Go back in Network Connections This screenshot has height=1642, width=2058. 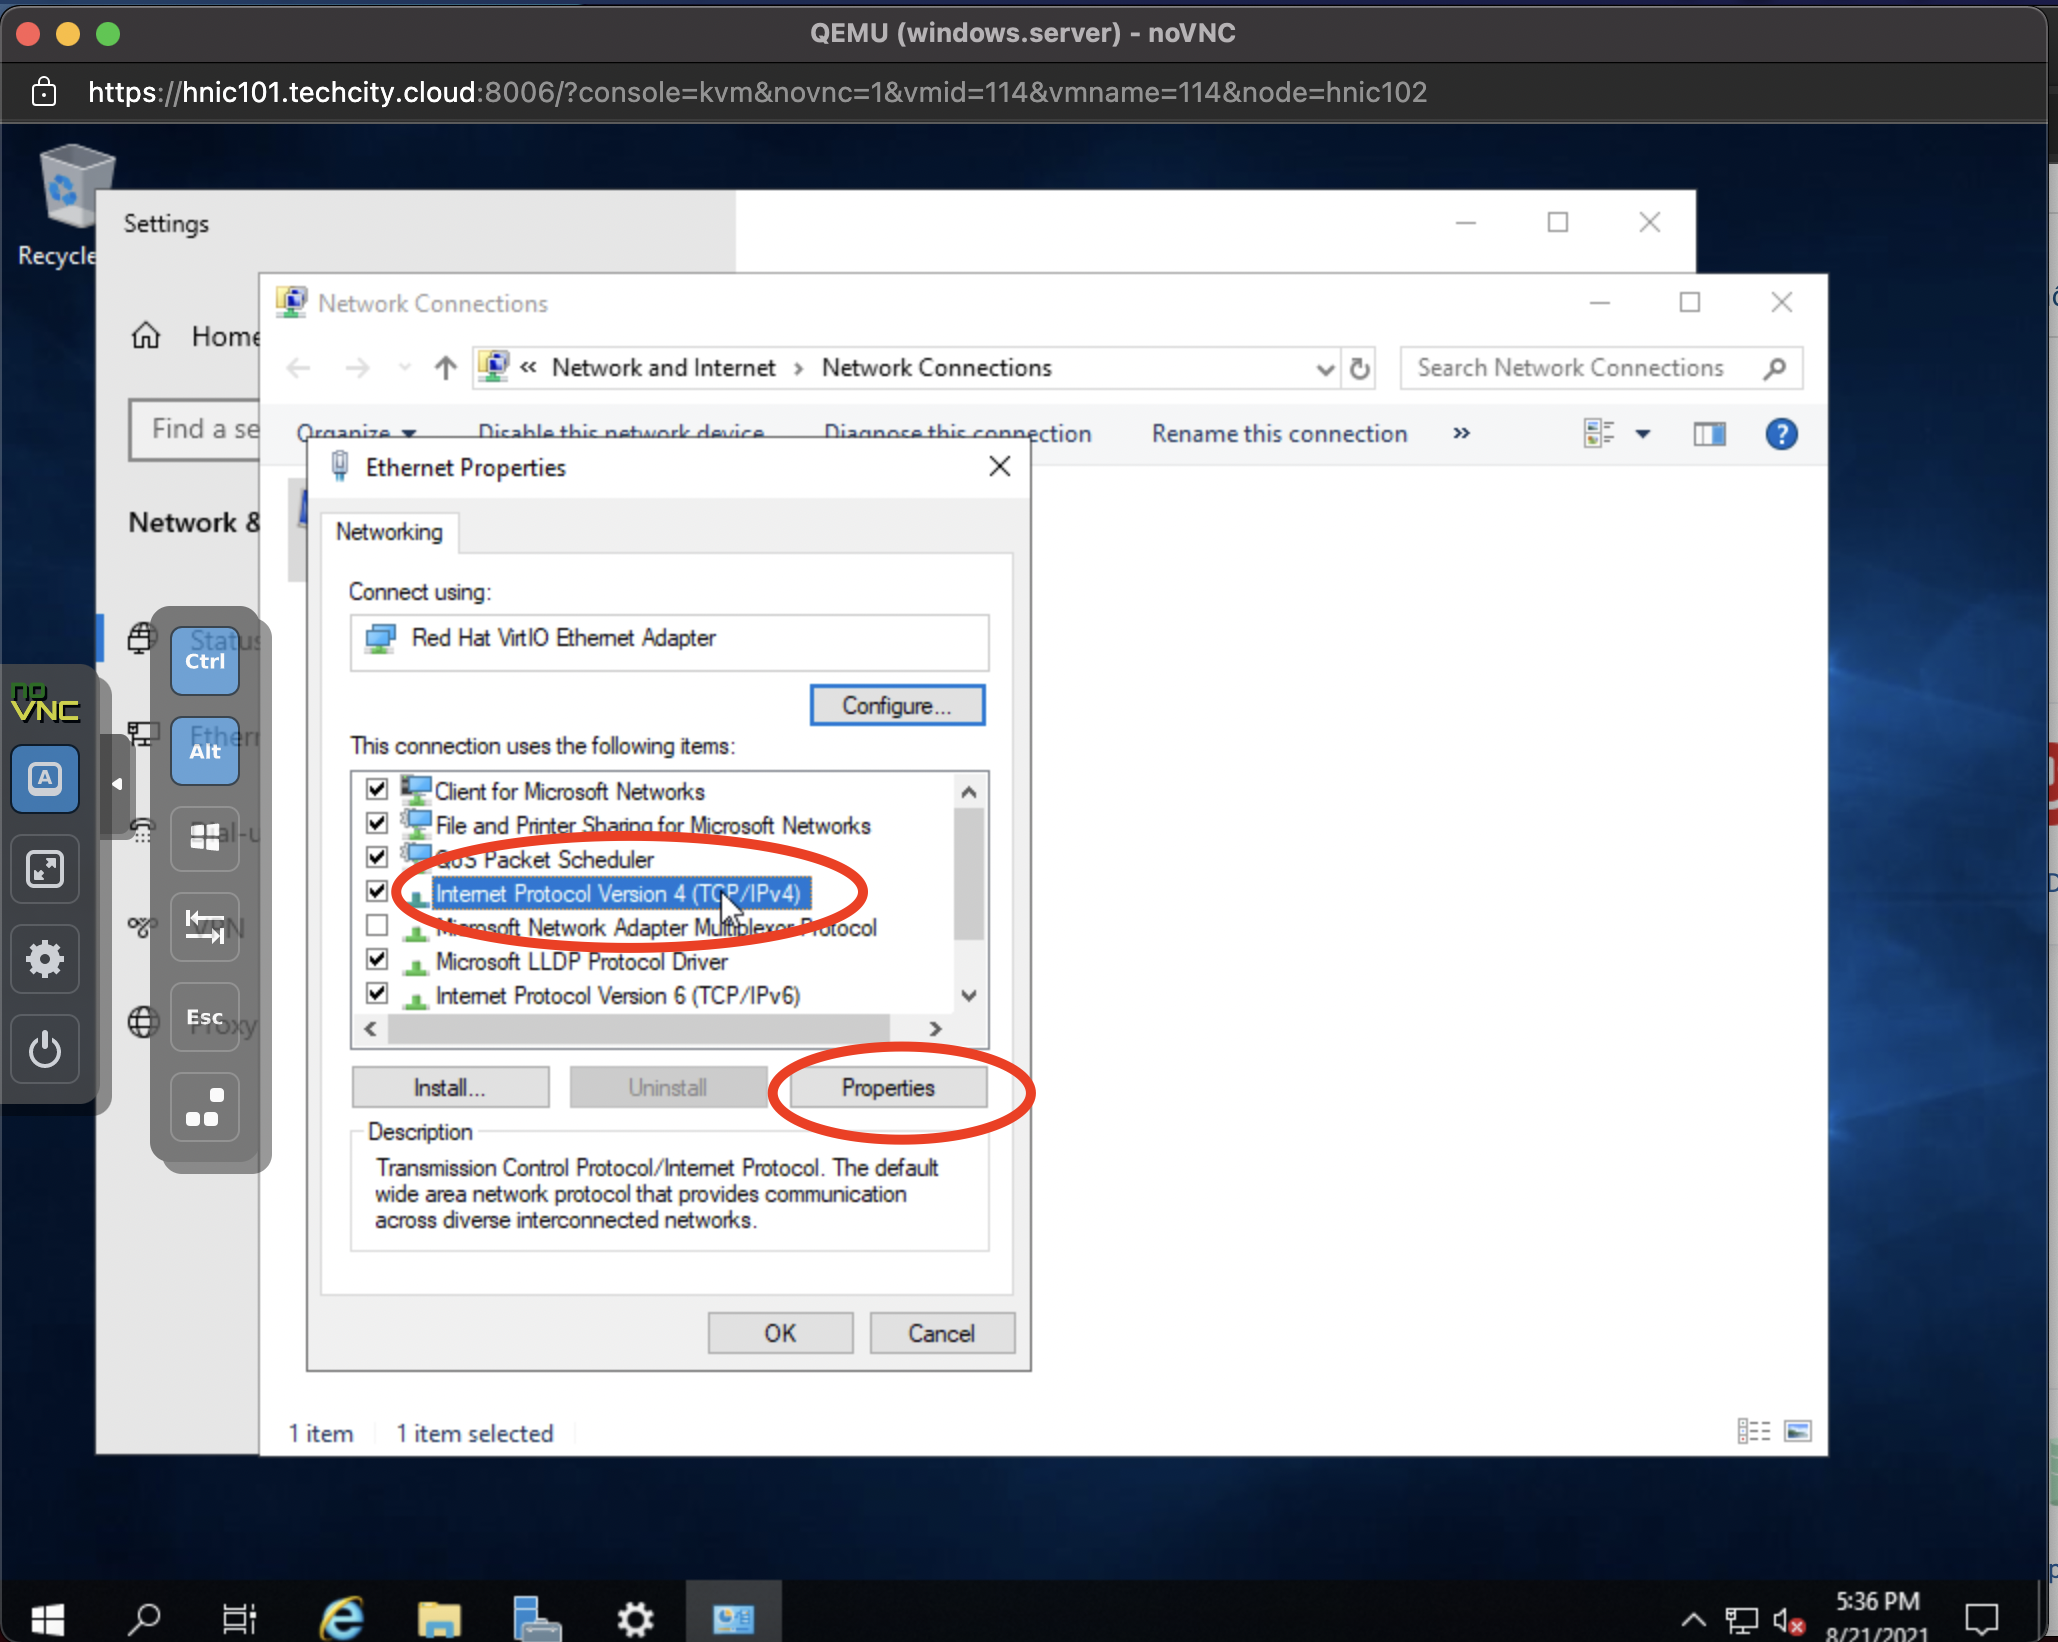[x=298, y=368]
